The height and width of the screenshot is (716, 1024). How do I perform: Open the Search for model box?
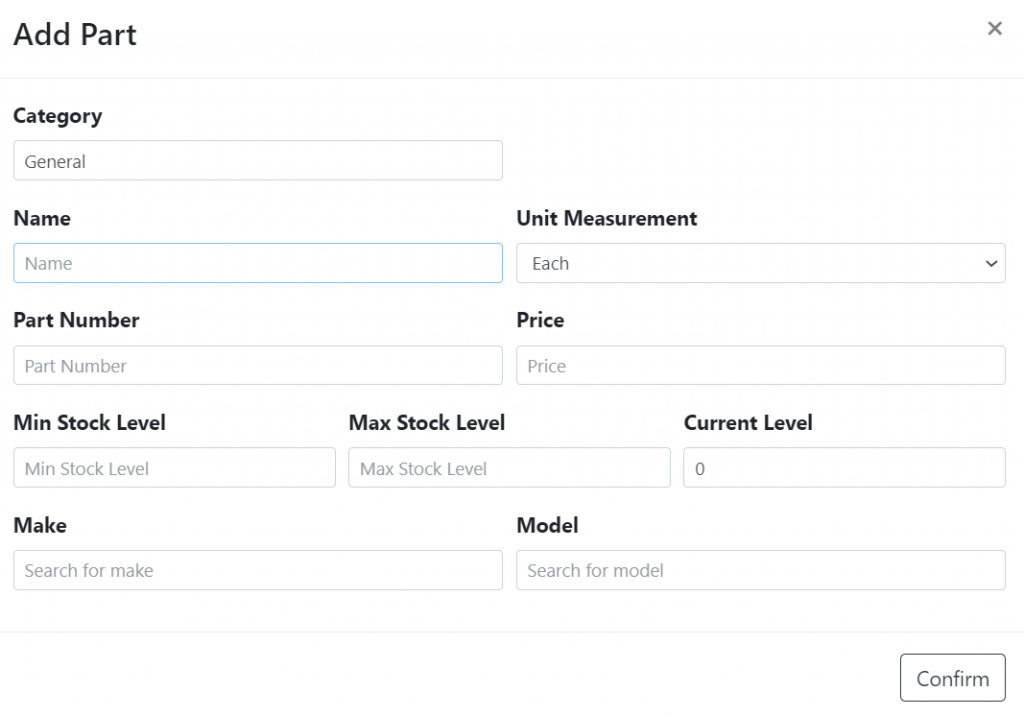761,570
